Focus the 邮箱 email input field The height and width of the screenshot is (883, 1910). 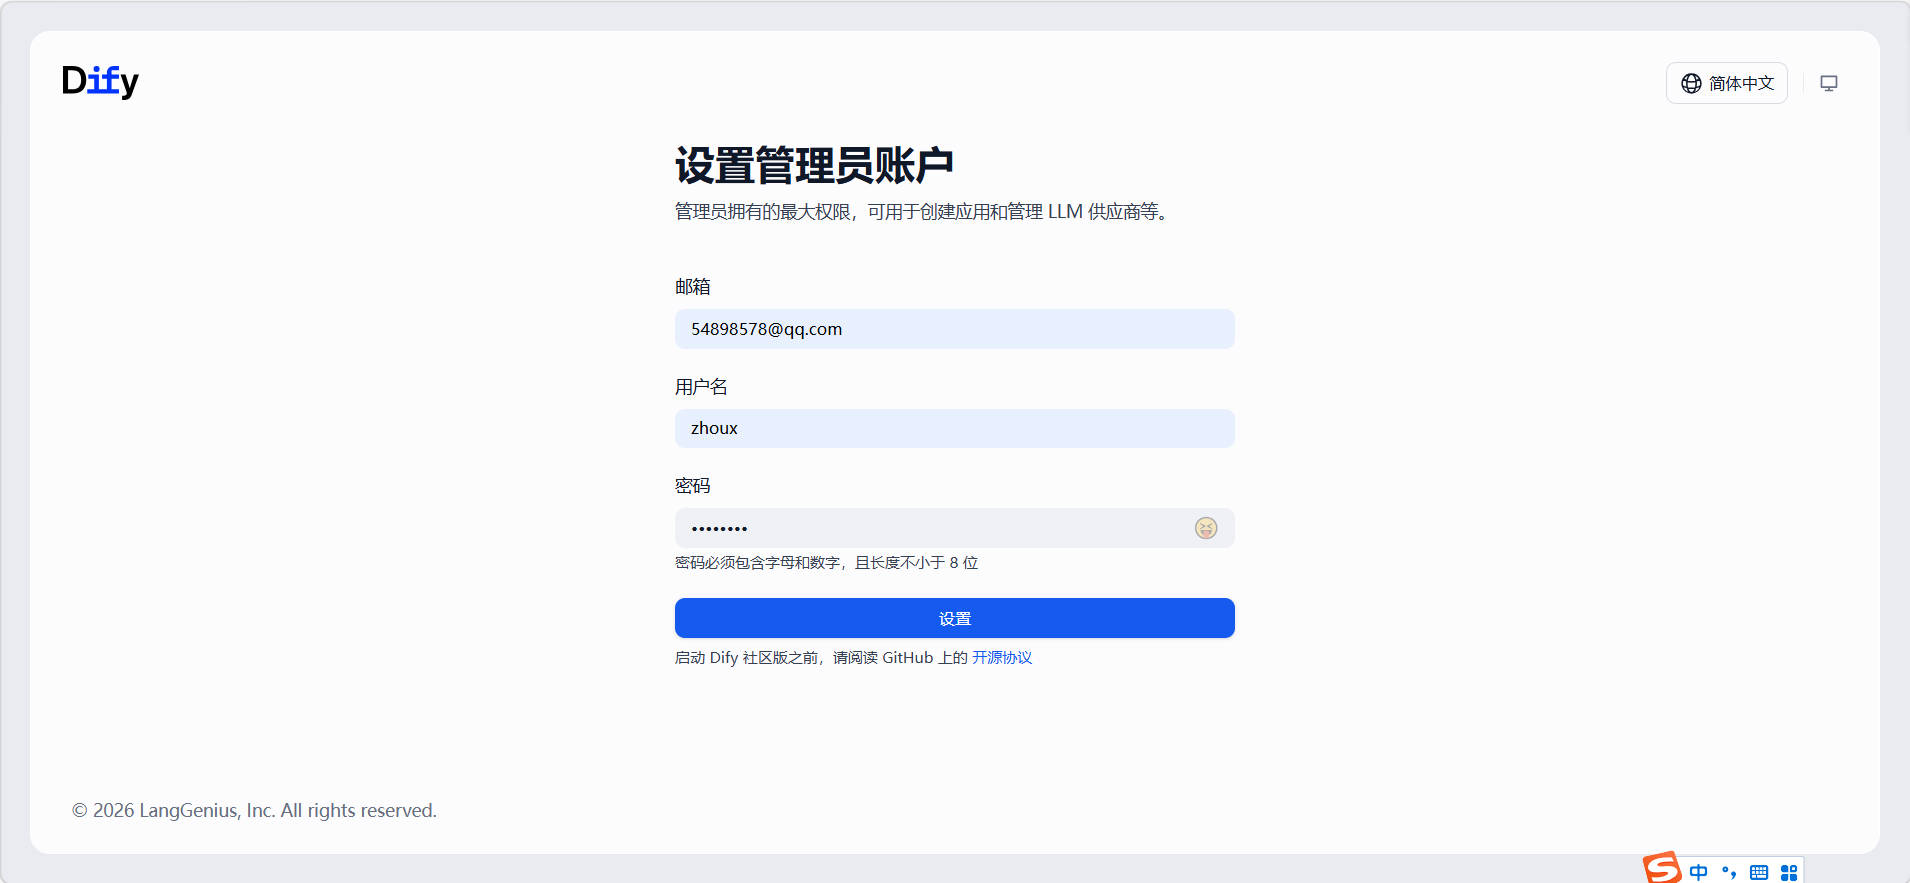pos(954,329)
